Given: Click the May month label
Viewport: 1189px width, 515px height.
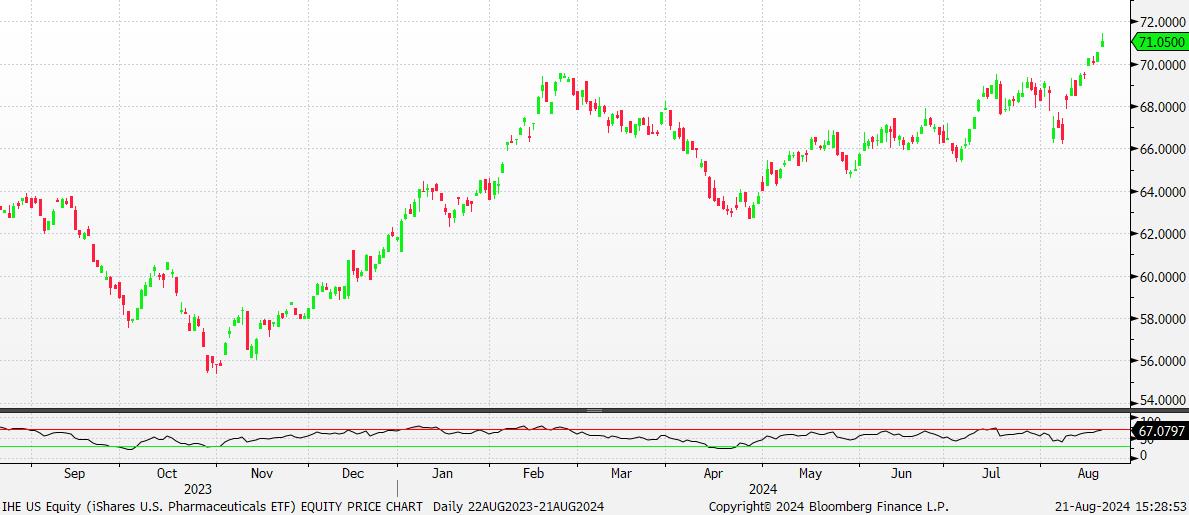Looking at the screenshot, I should (810, 473).
